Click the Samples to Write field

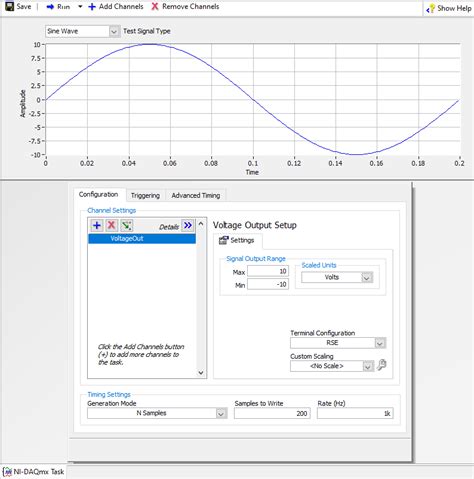[x=272, y=413]
